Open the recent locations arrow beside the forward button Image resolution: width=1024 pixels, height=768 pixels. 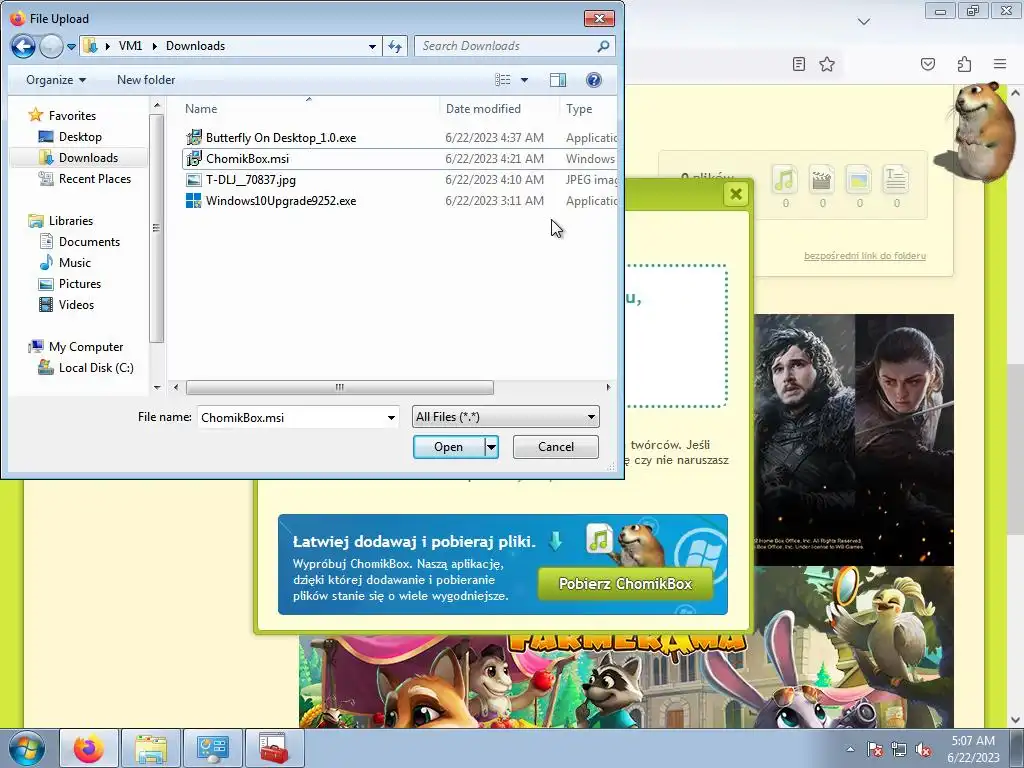[71, 46]
